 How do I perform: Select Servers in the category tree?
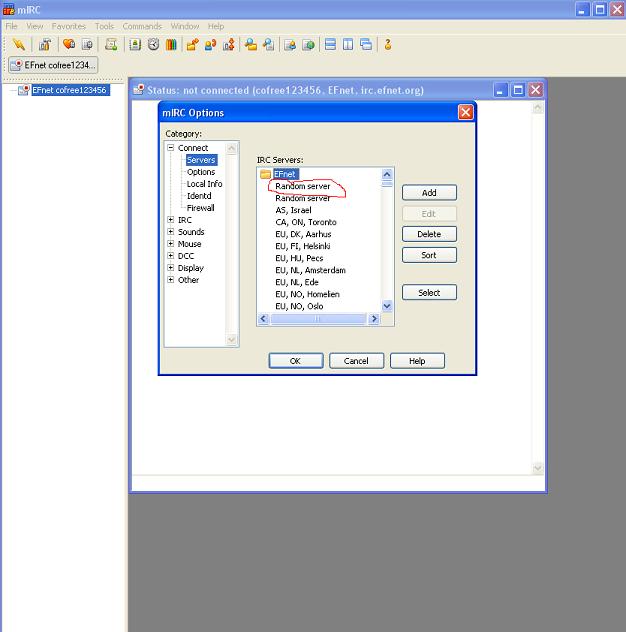(x=201, y=160)
